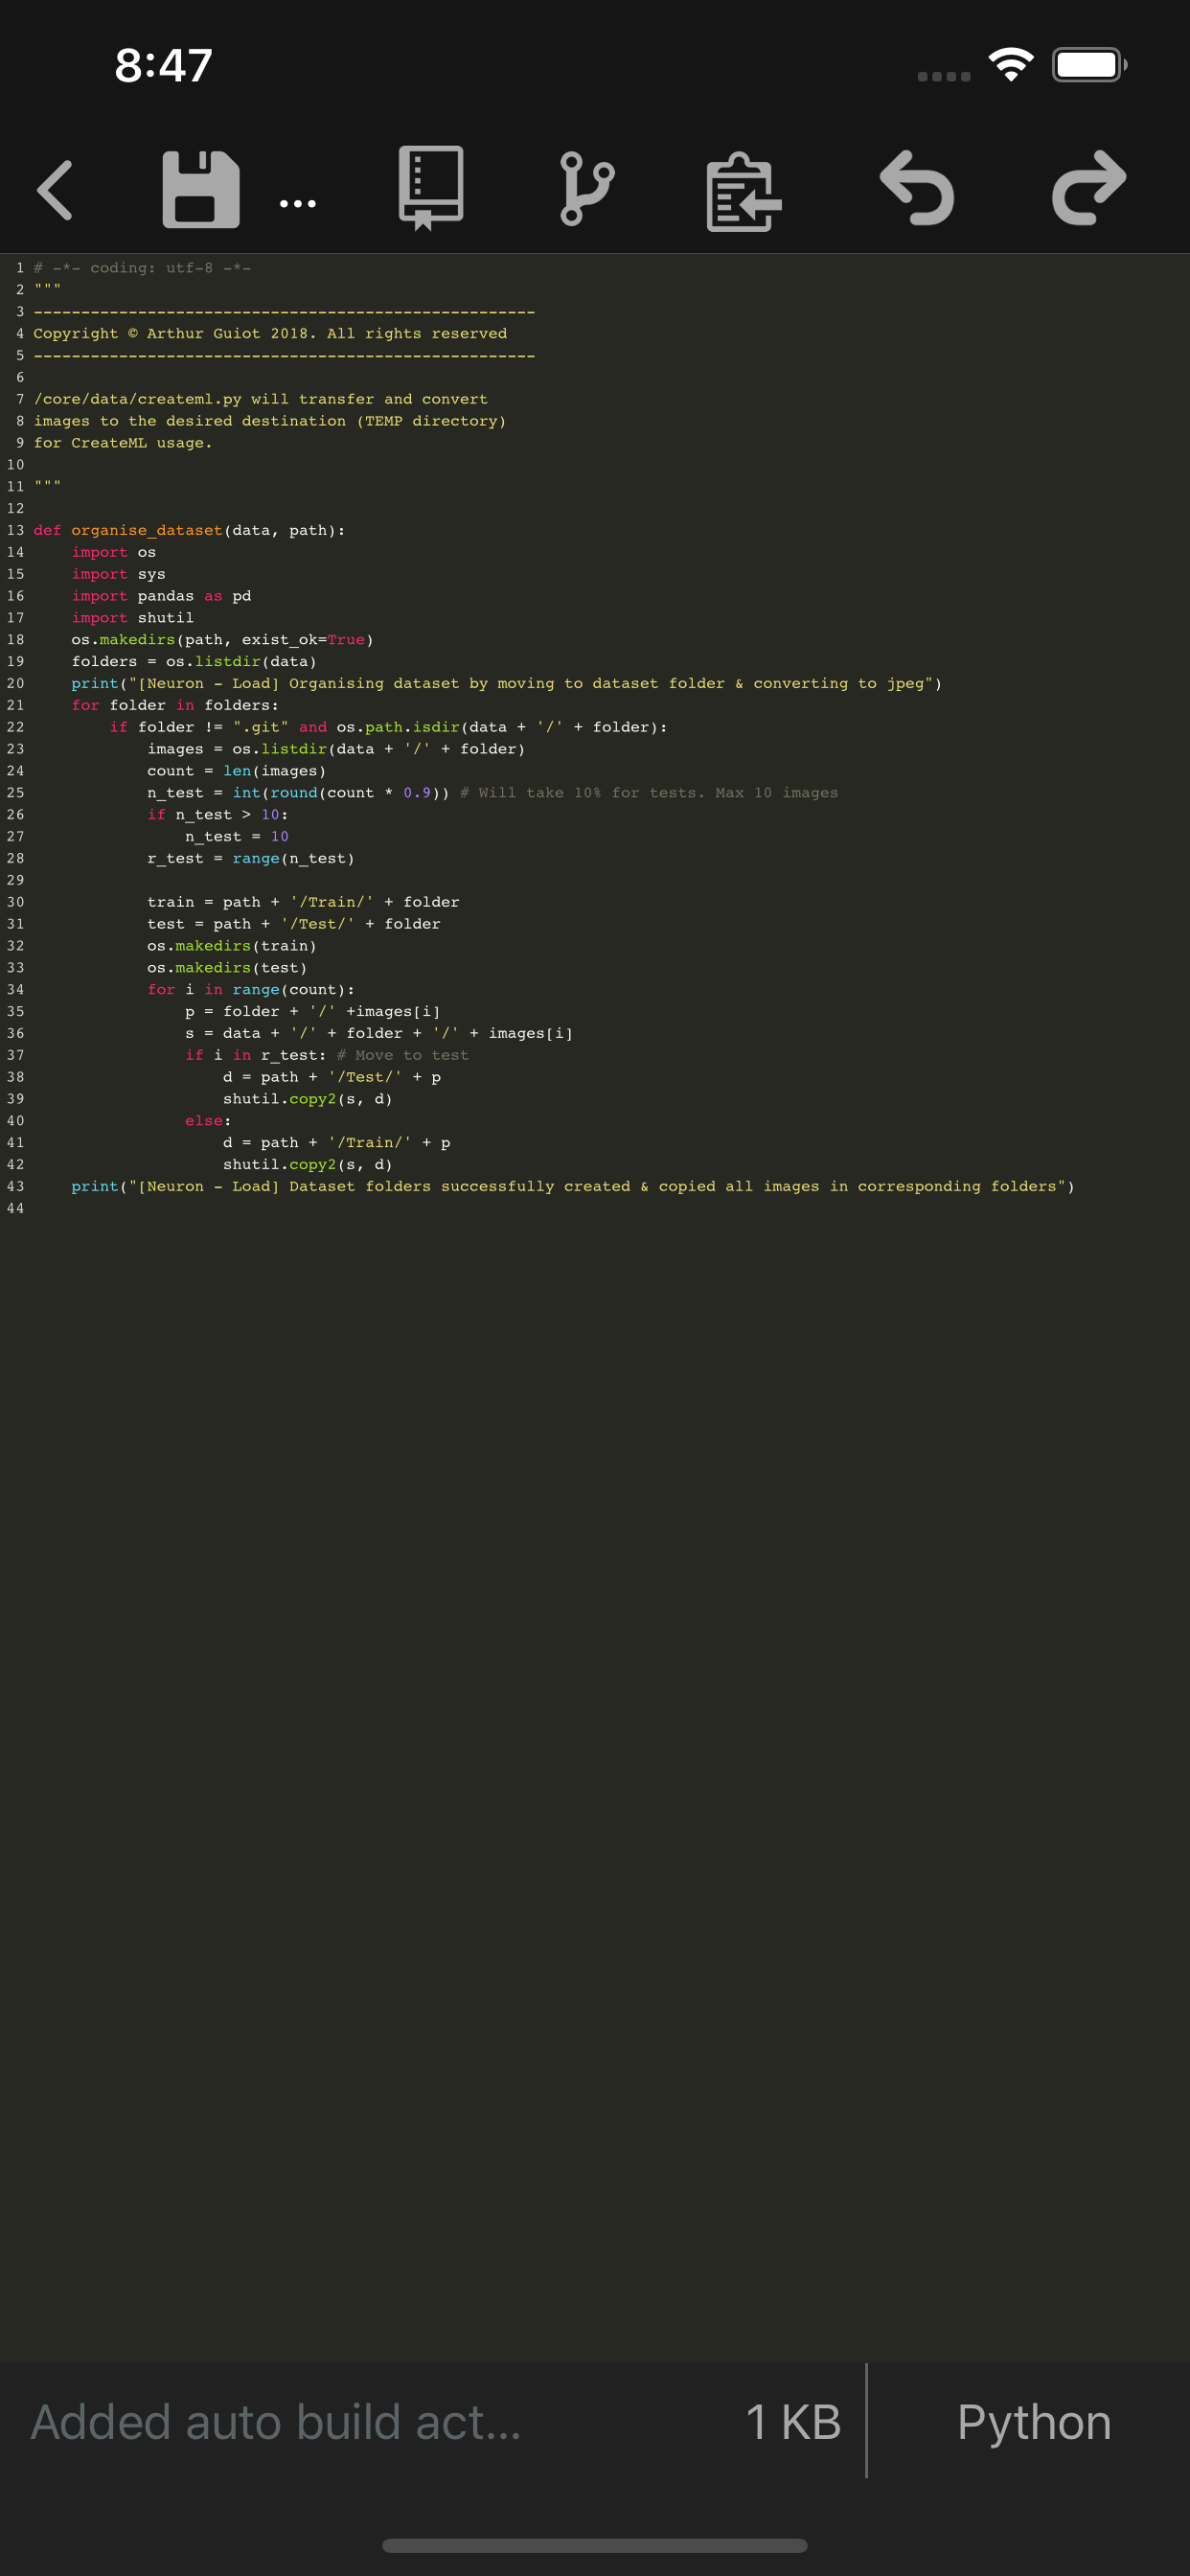Tap the 'for CreateML usage.' line
Viewport: 1190px width, 2576px height.
[123, 443]
